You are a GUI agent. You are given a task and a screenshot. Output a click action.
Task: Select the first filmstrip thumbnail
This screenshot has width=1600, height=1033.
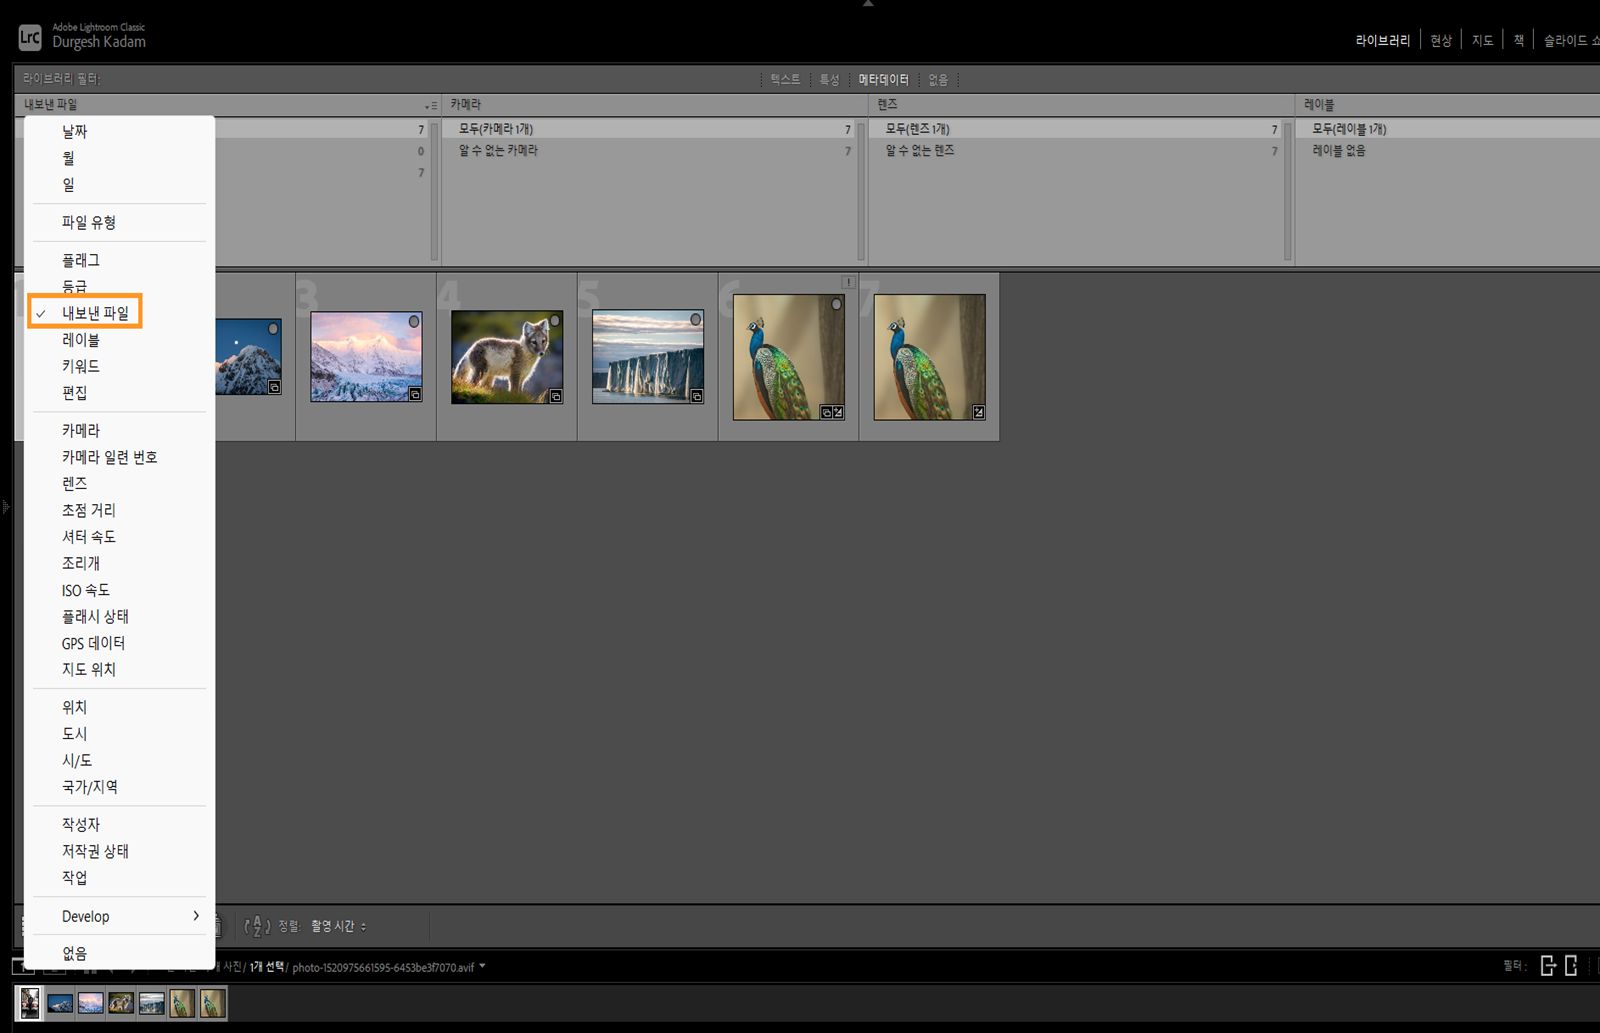[x=30, y=1003]
